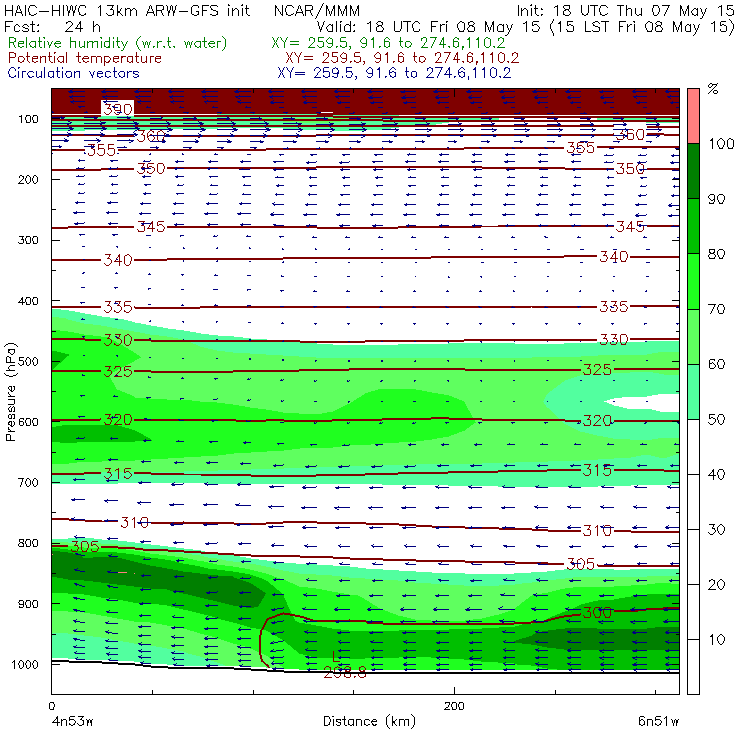Click the red 'L' low marker

point(336,656)
